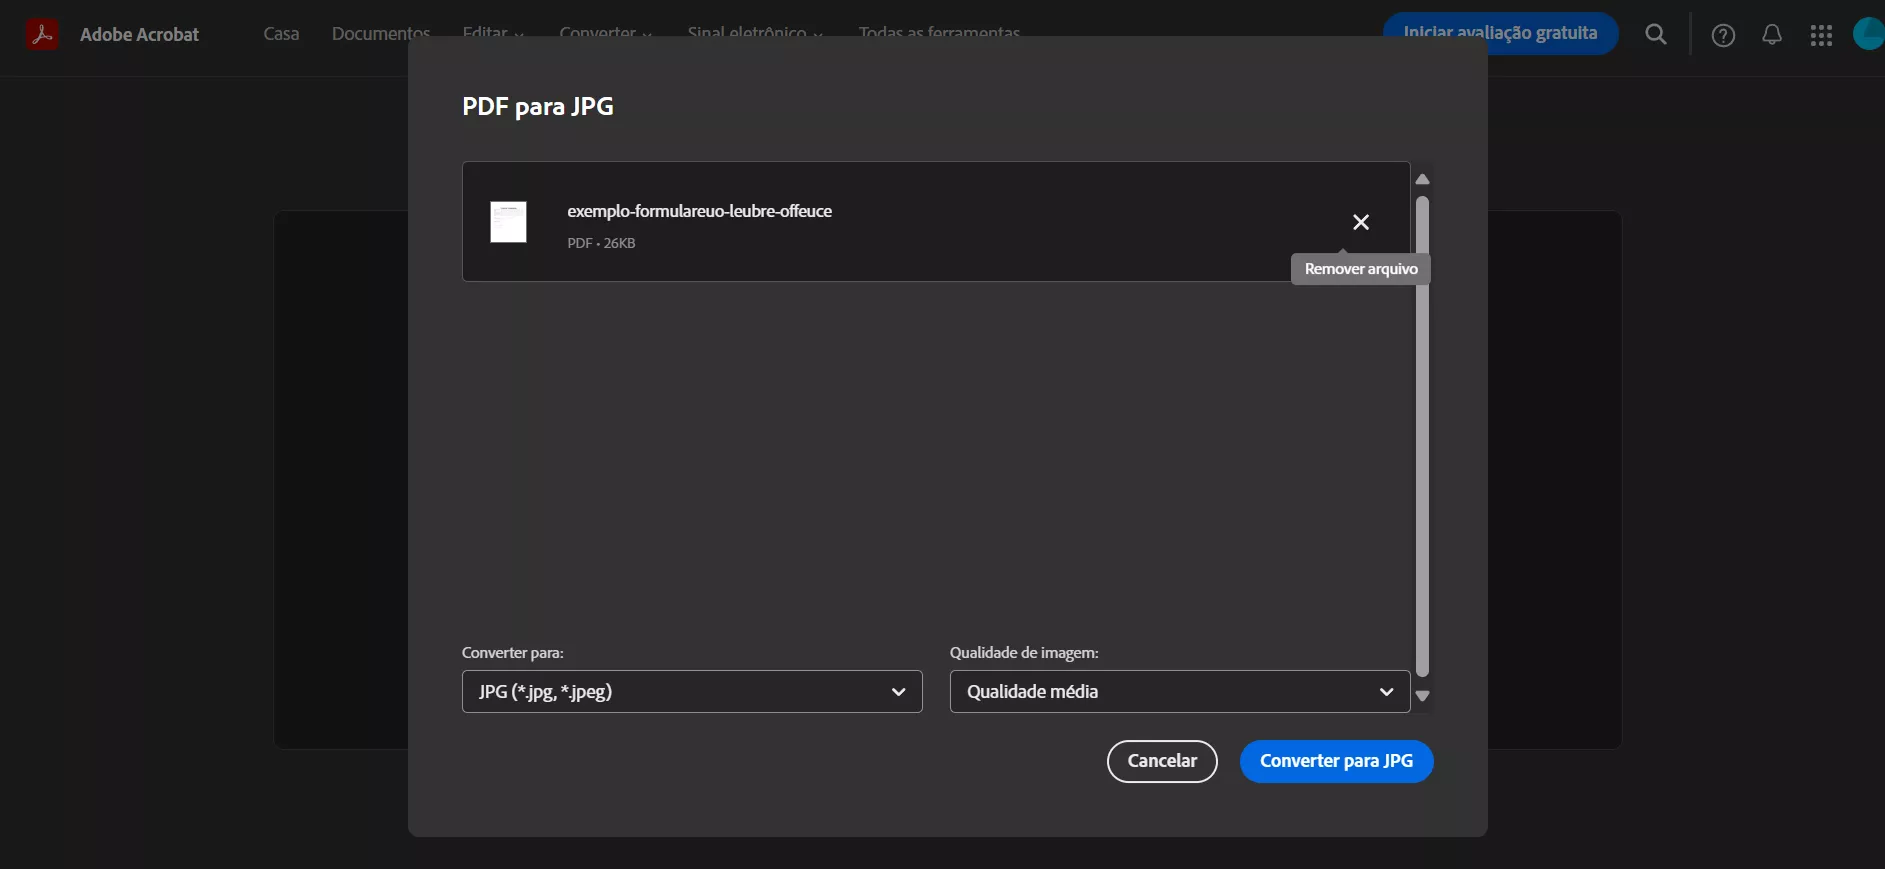Go to the Casa tab
The width and height of the screenshot is (1885, 869).
coord(281,33)
